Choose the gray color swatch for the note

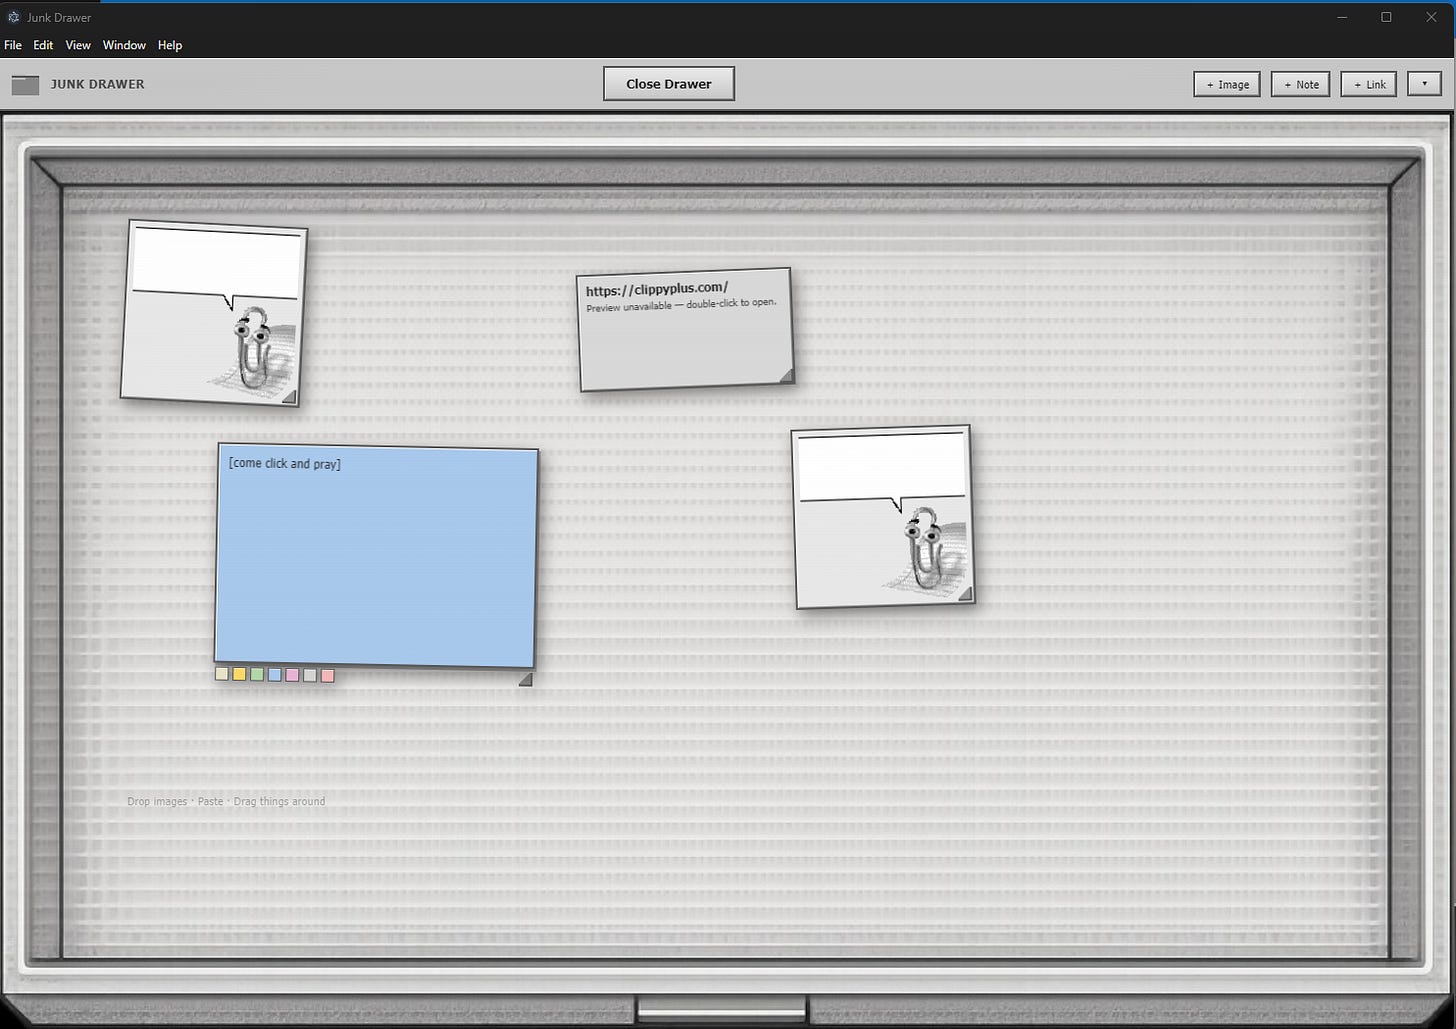pos(310,676)
